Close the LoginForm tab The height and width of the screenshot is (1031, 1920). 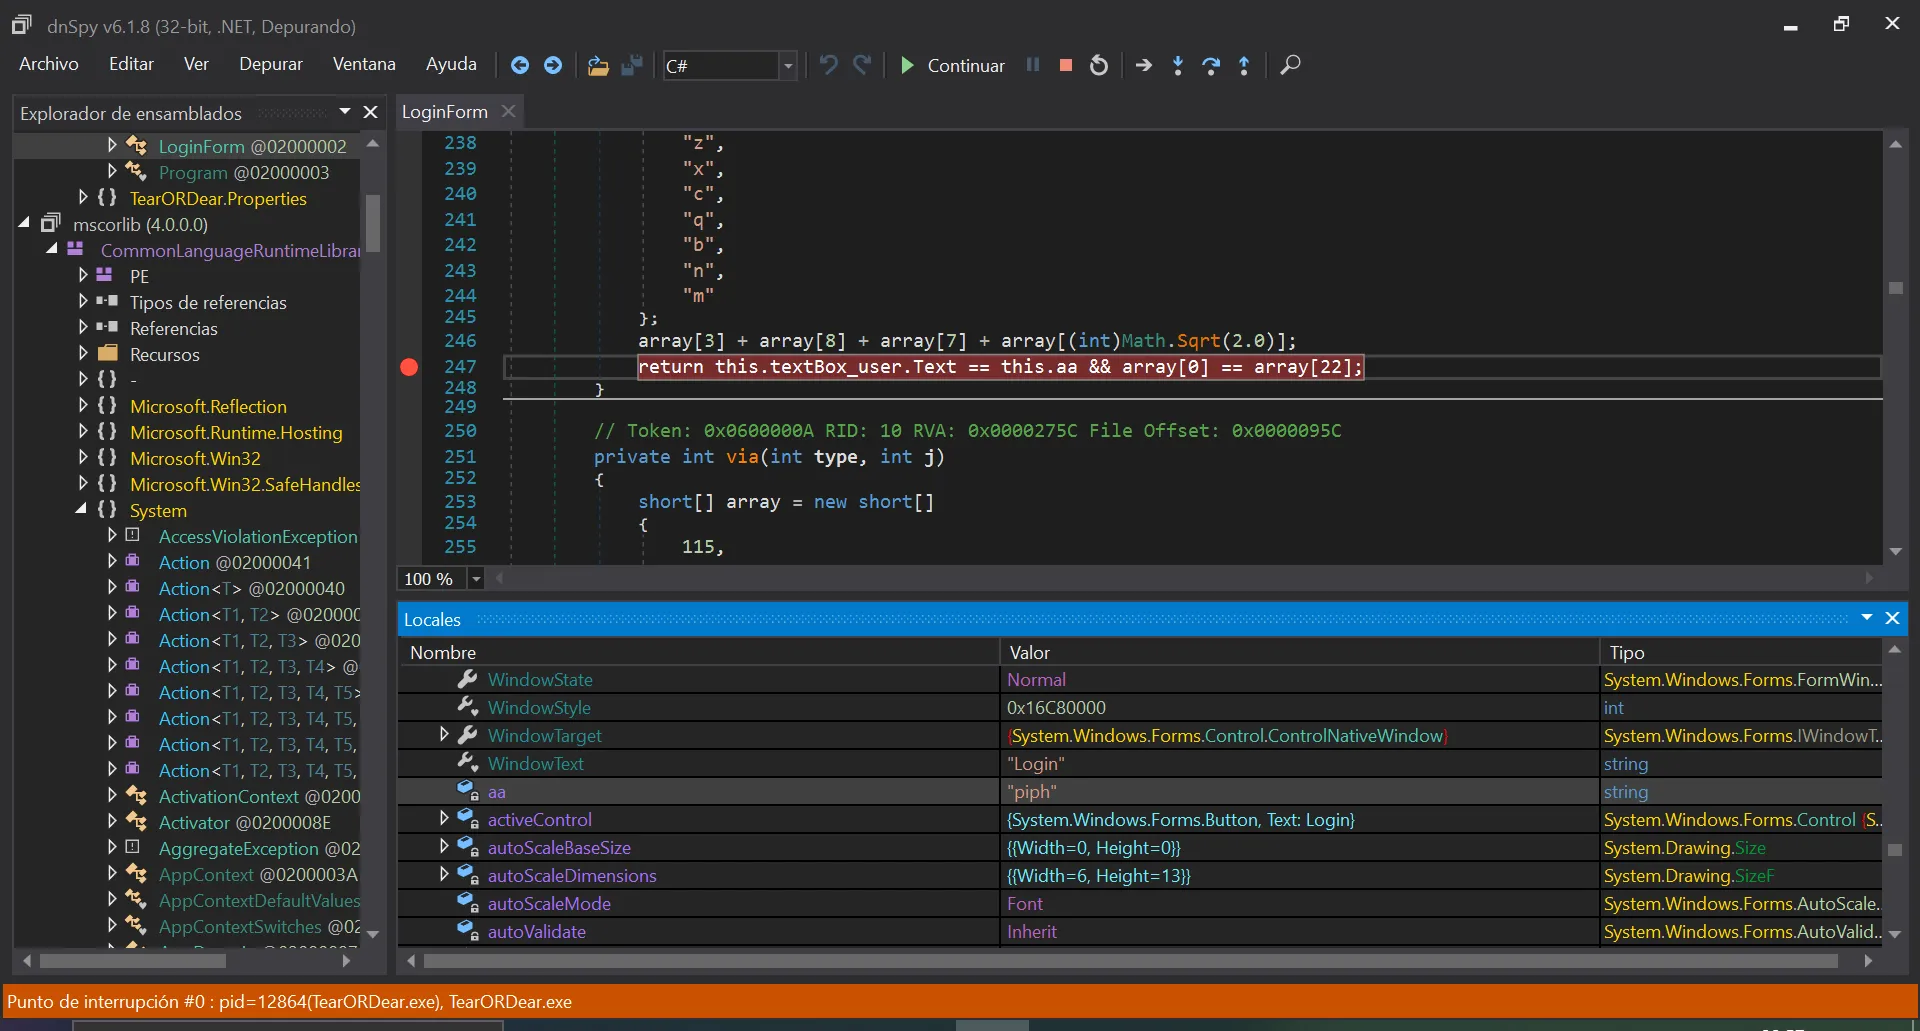[508, 112]
